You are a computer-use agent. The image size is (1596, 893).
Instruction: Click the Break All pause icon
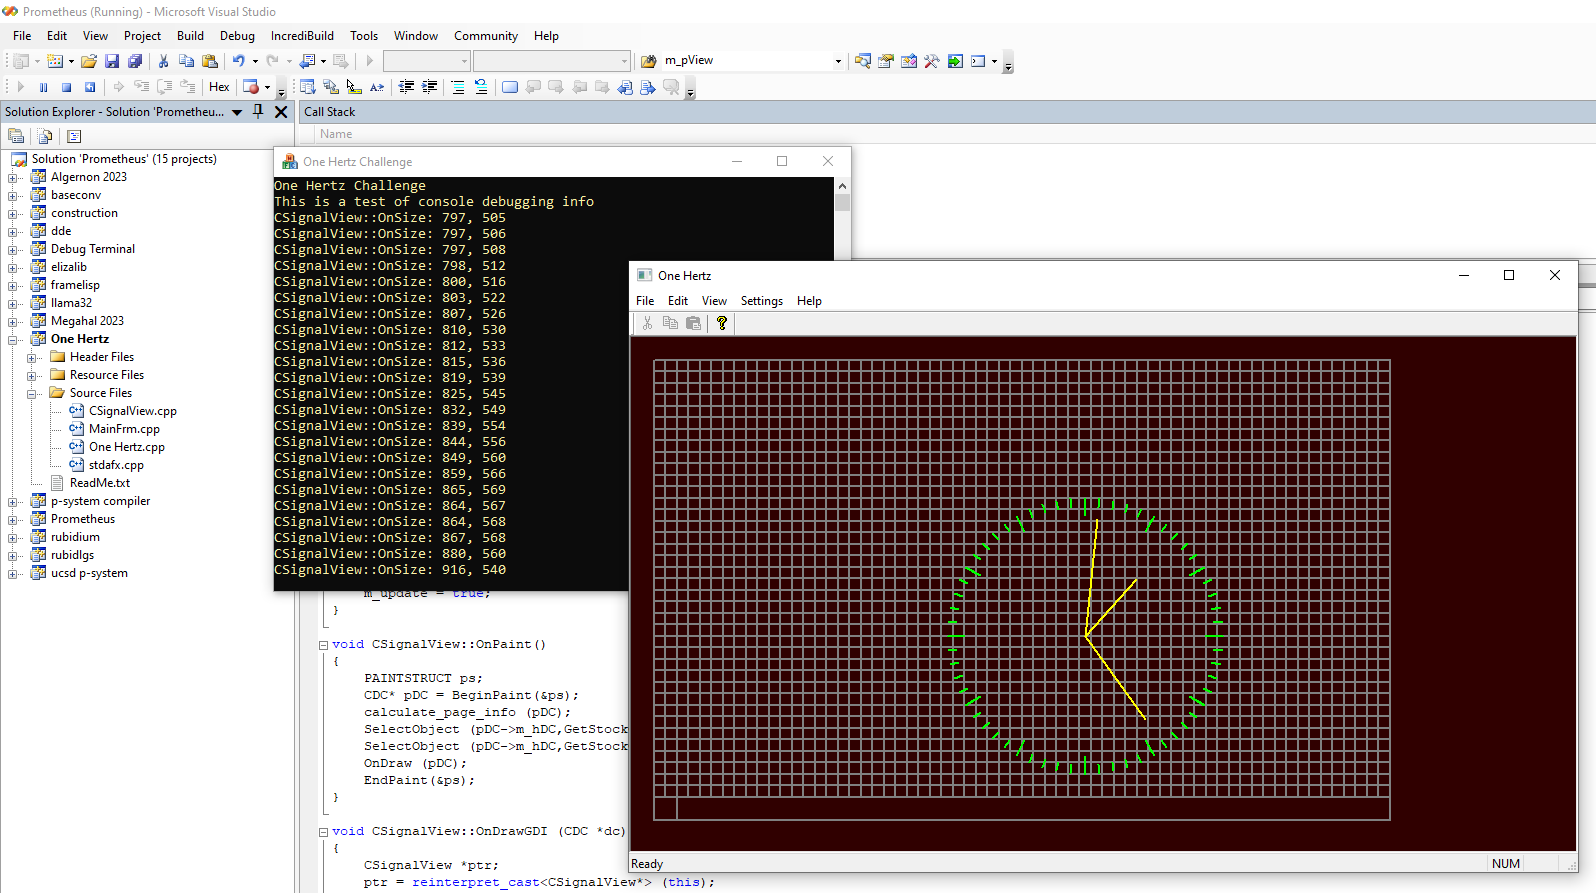(43, 87)
